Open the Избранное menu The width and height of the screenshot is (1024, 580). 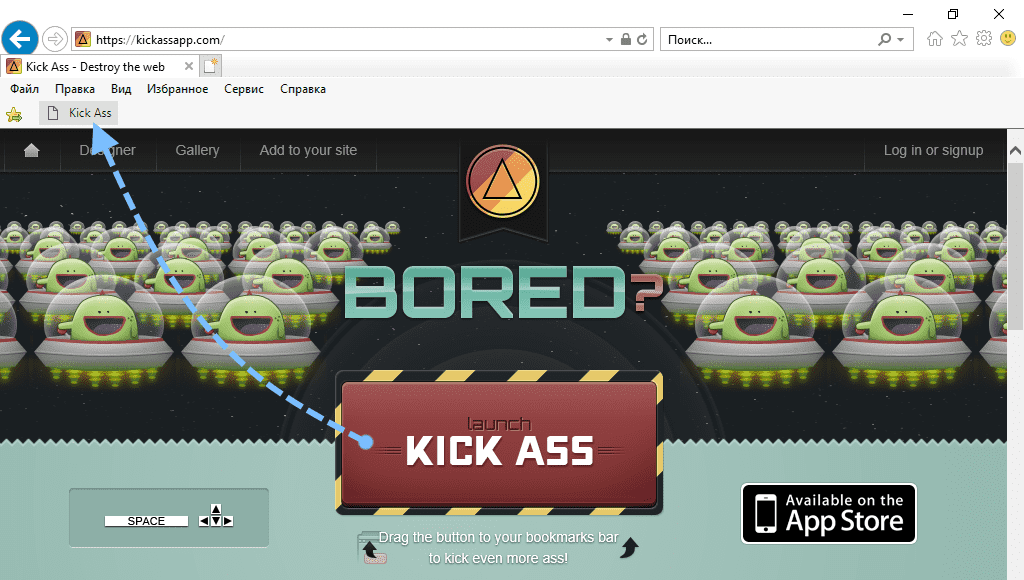tap(177, 89)
